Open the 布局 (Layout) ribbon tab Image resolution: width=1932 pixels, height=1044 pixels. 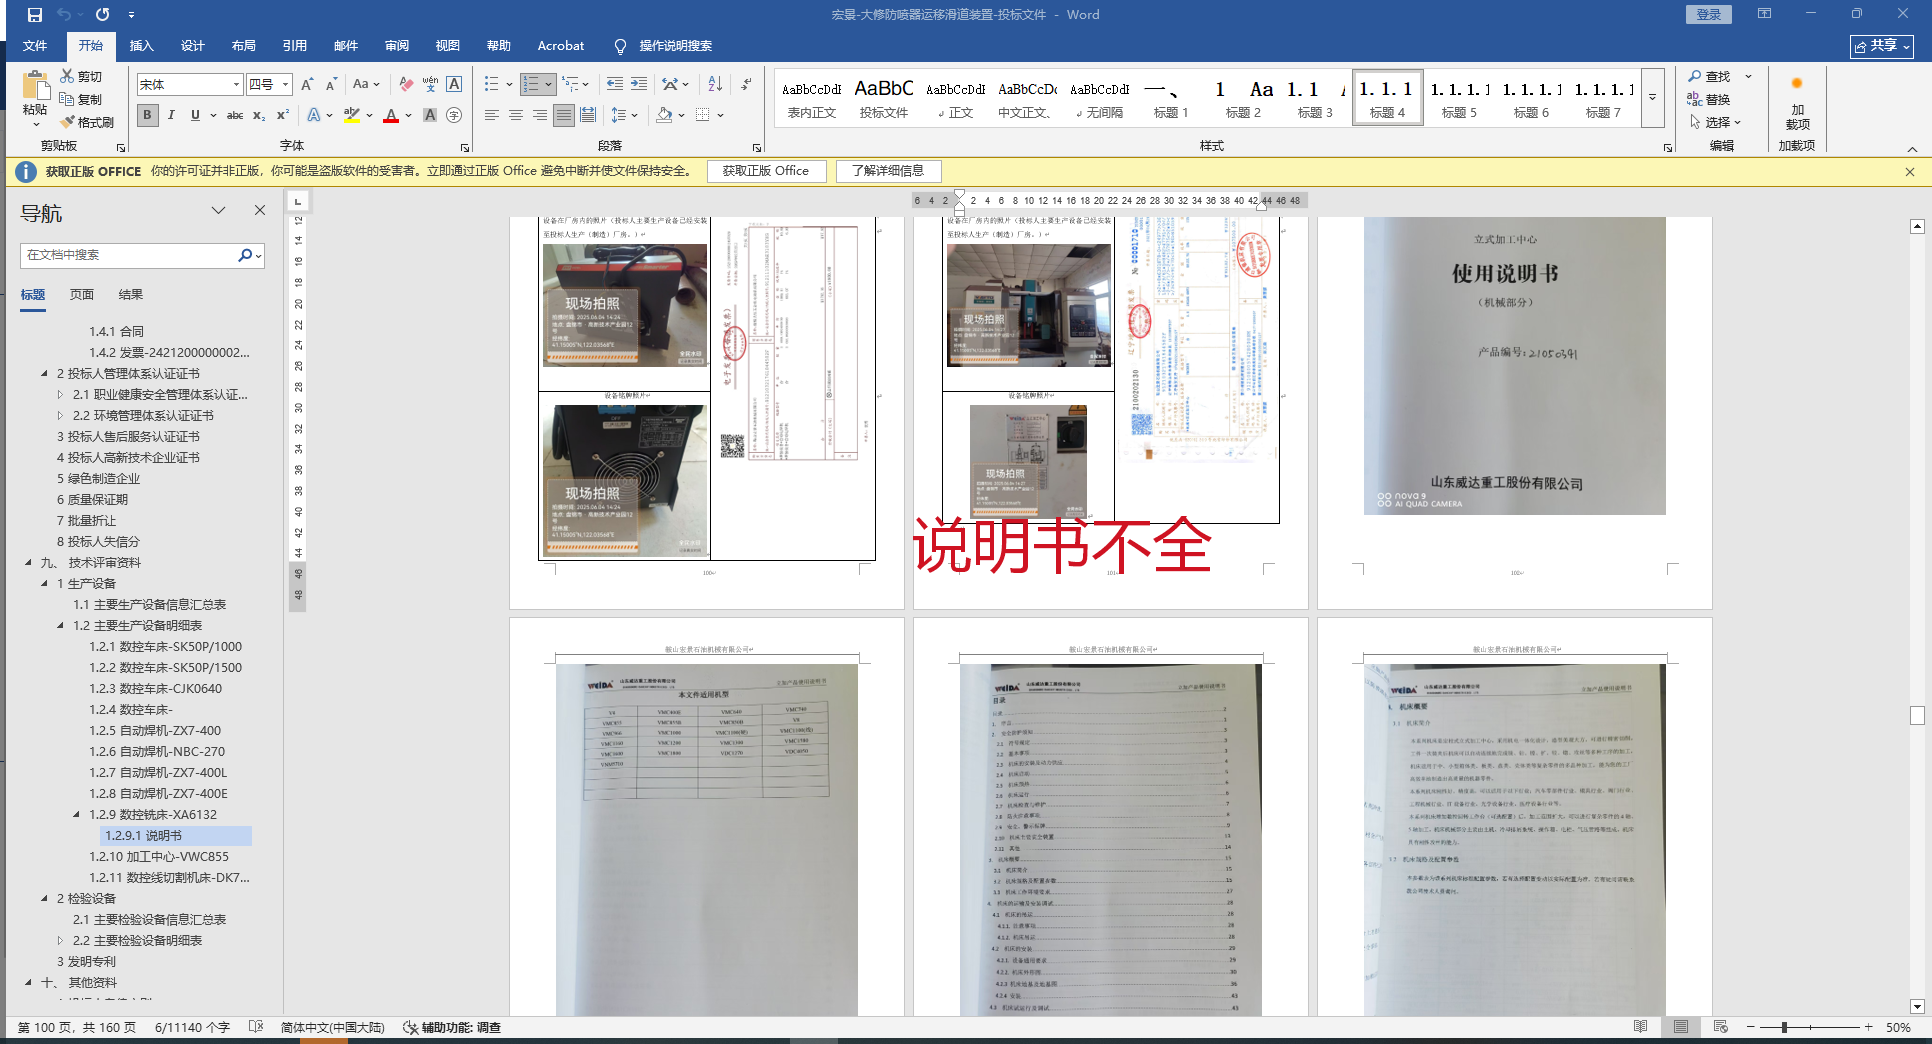point(243,45)
